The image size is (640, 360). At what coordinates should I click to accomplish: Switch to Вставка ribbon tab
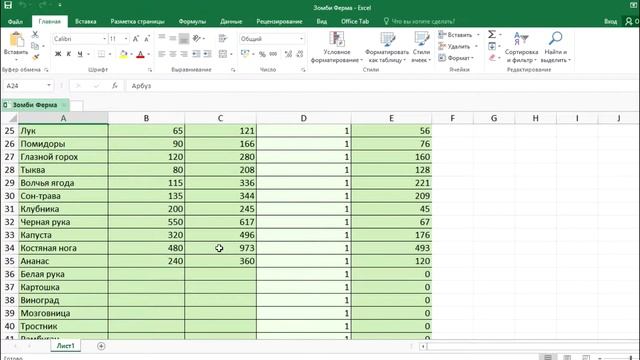[85, 21]
